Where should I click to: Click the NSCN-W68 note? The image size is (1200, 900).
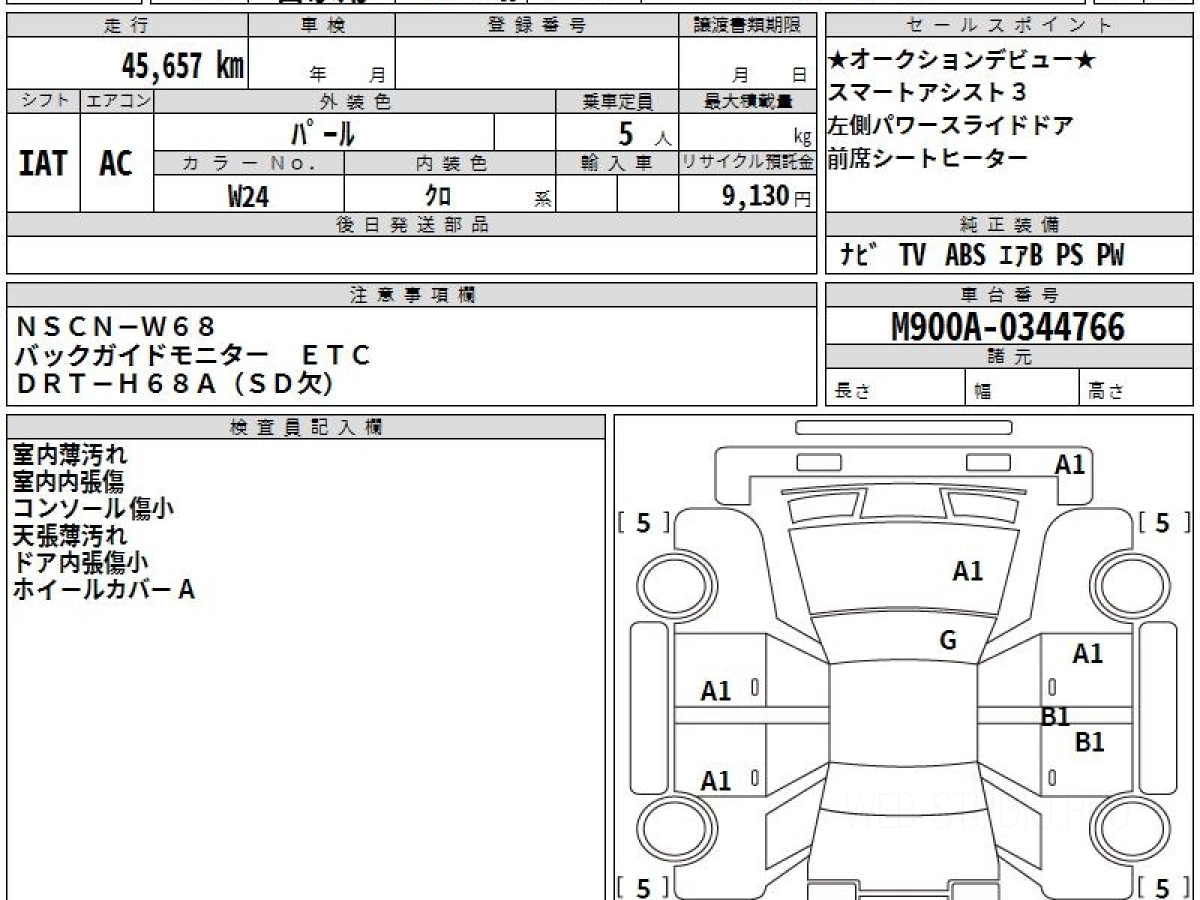[x=116, y=325]
